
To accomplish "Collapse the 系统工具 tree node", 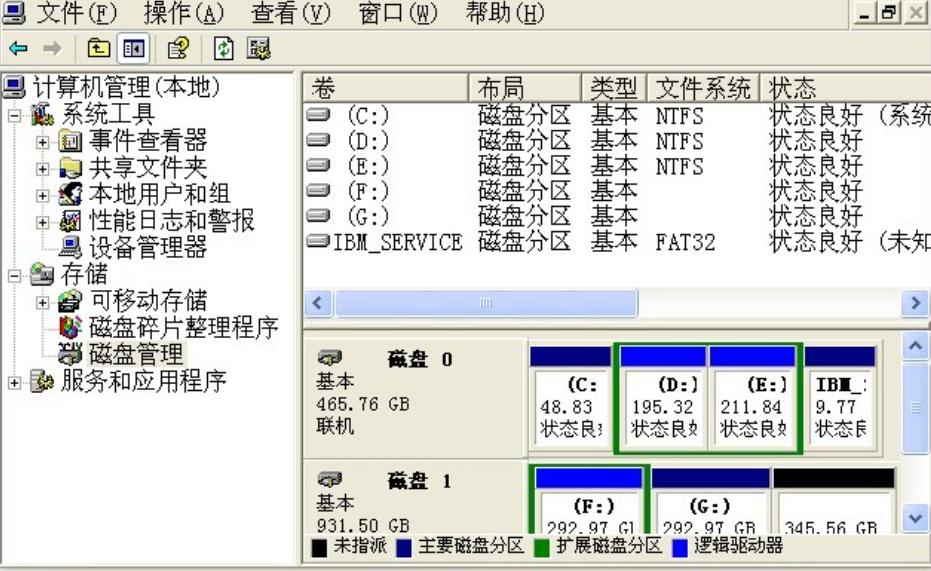I will (14, 115).
